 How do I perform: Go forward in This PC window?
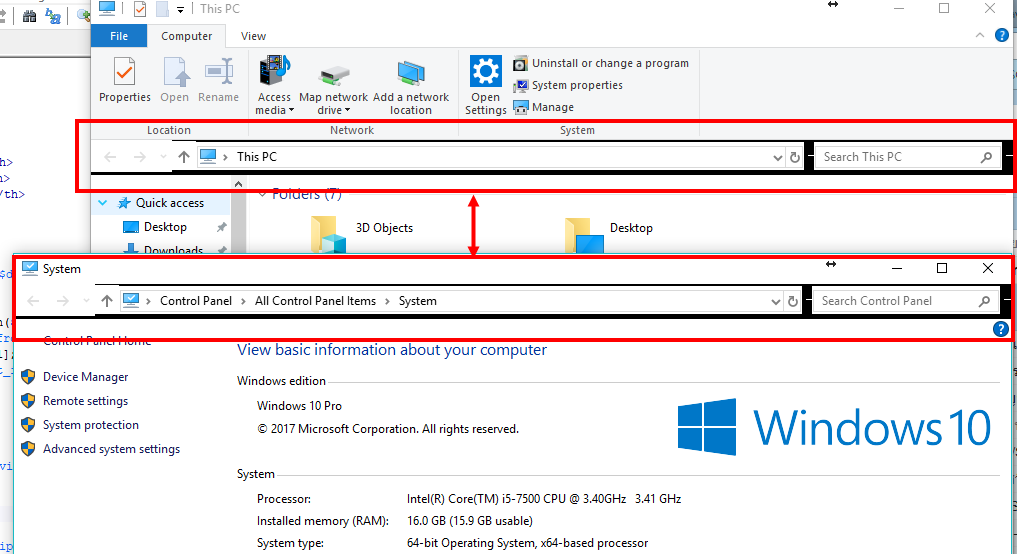point(139,157)
